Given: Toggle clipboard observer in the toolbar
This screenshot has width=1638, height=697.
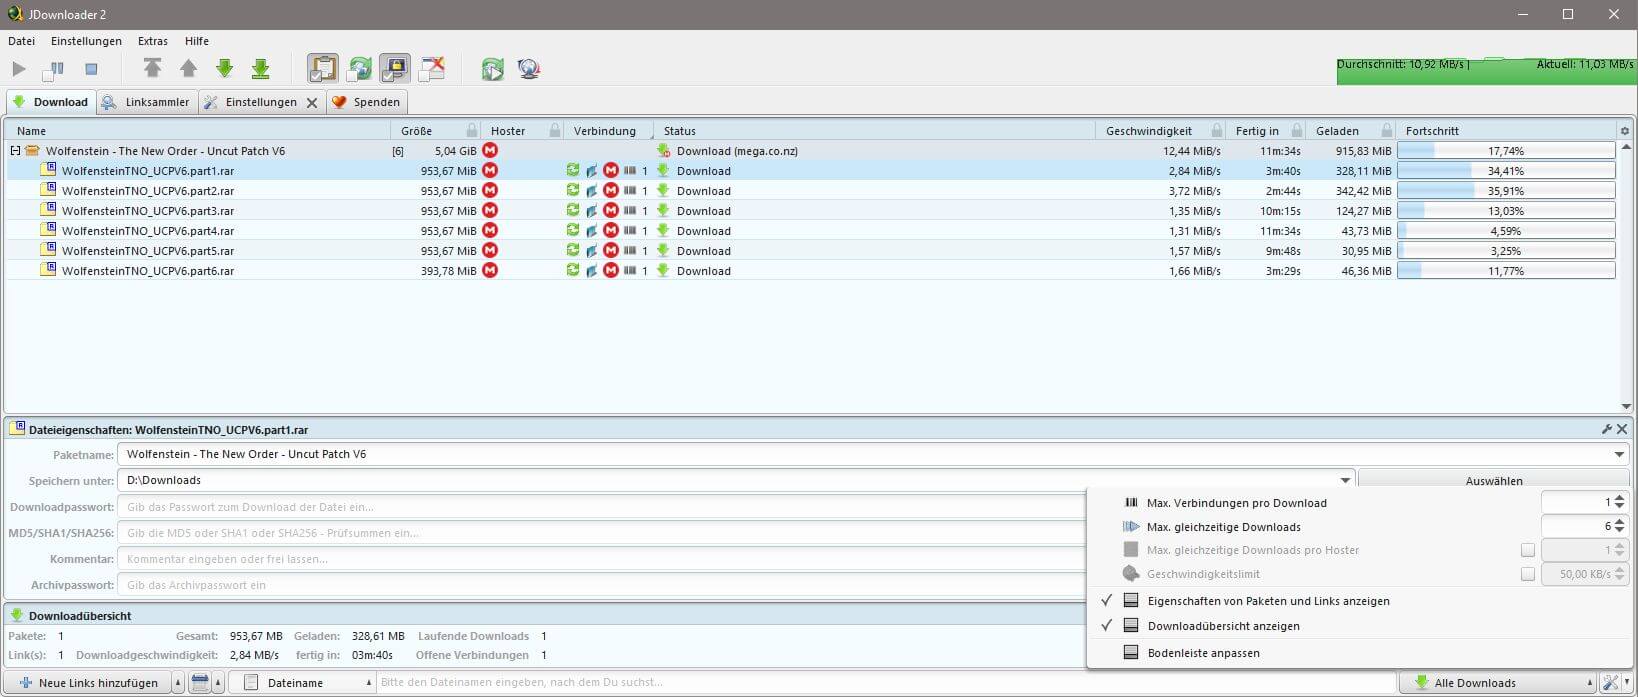Looking at the screenshot, I should (322, 68).
